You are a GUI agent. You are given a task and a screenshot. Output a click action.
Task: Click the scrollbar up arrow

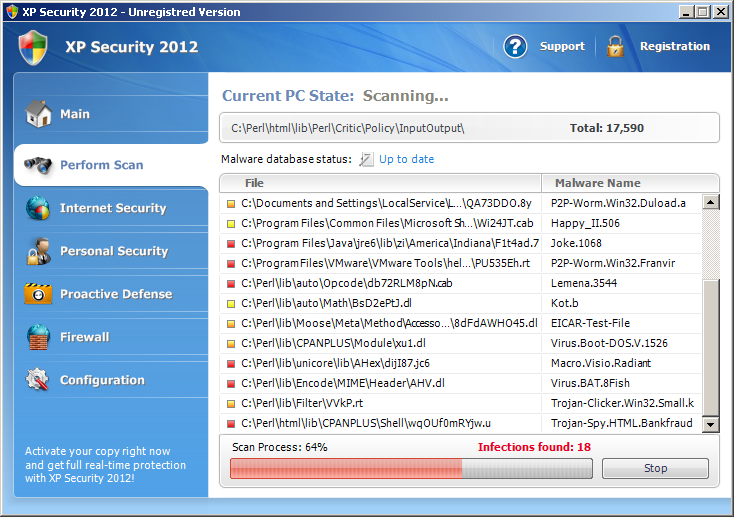pos(711,202)
